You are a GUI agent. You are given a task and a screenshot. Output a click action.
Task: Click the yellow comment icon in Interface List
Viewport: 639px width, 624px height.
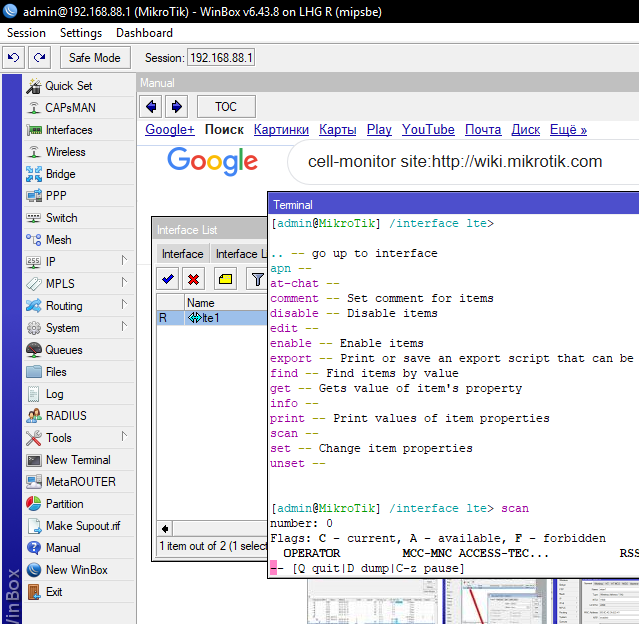[225, 279]
